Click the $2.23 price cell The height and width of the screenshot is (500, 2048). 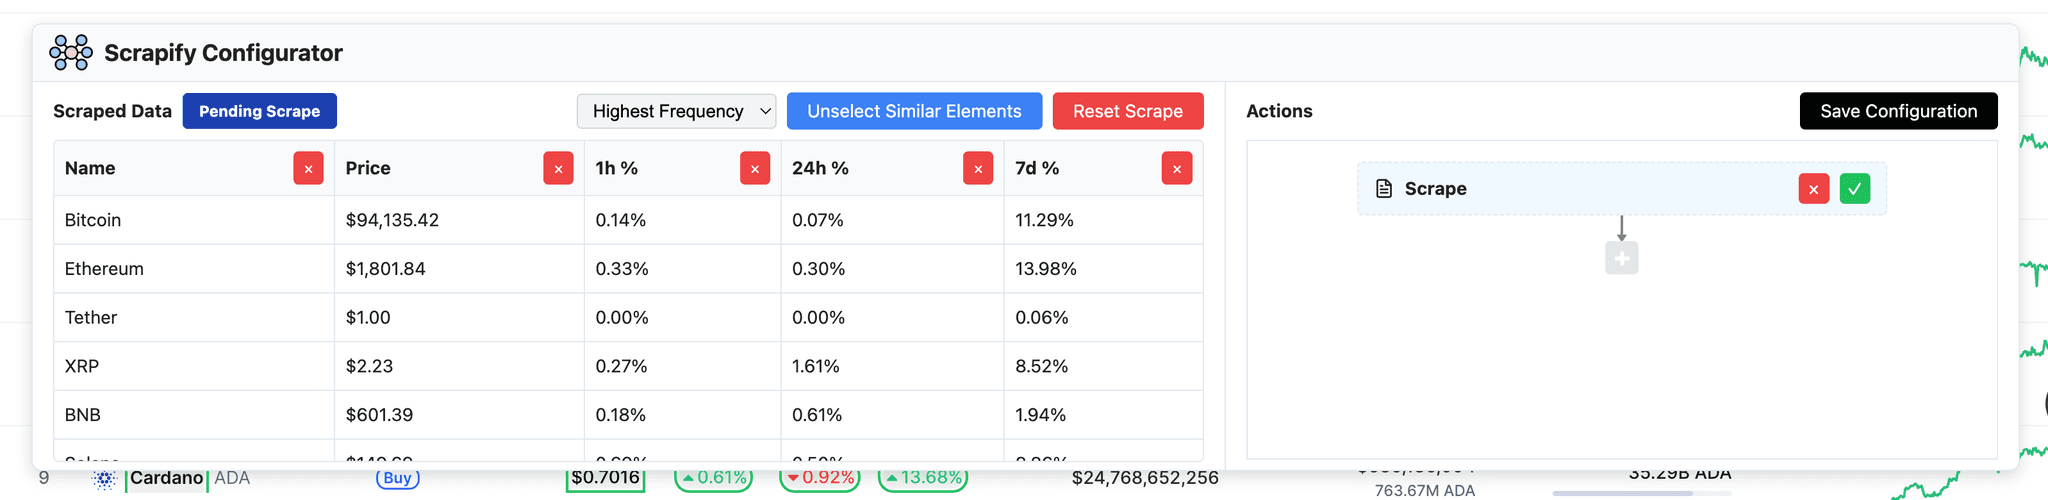pos(459,366)
